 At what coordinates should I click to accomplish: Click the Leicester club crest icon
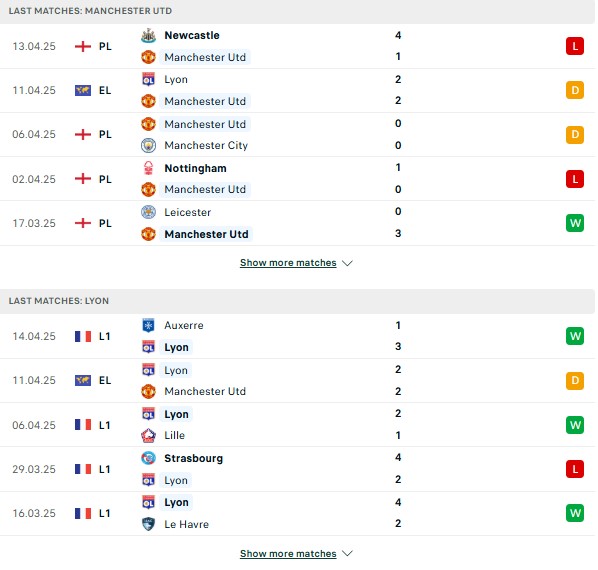tap(148, 212)
